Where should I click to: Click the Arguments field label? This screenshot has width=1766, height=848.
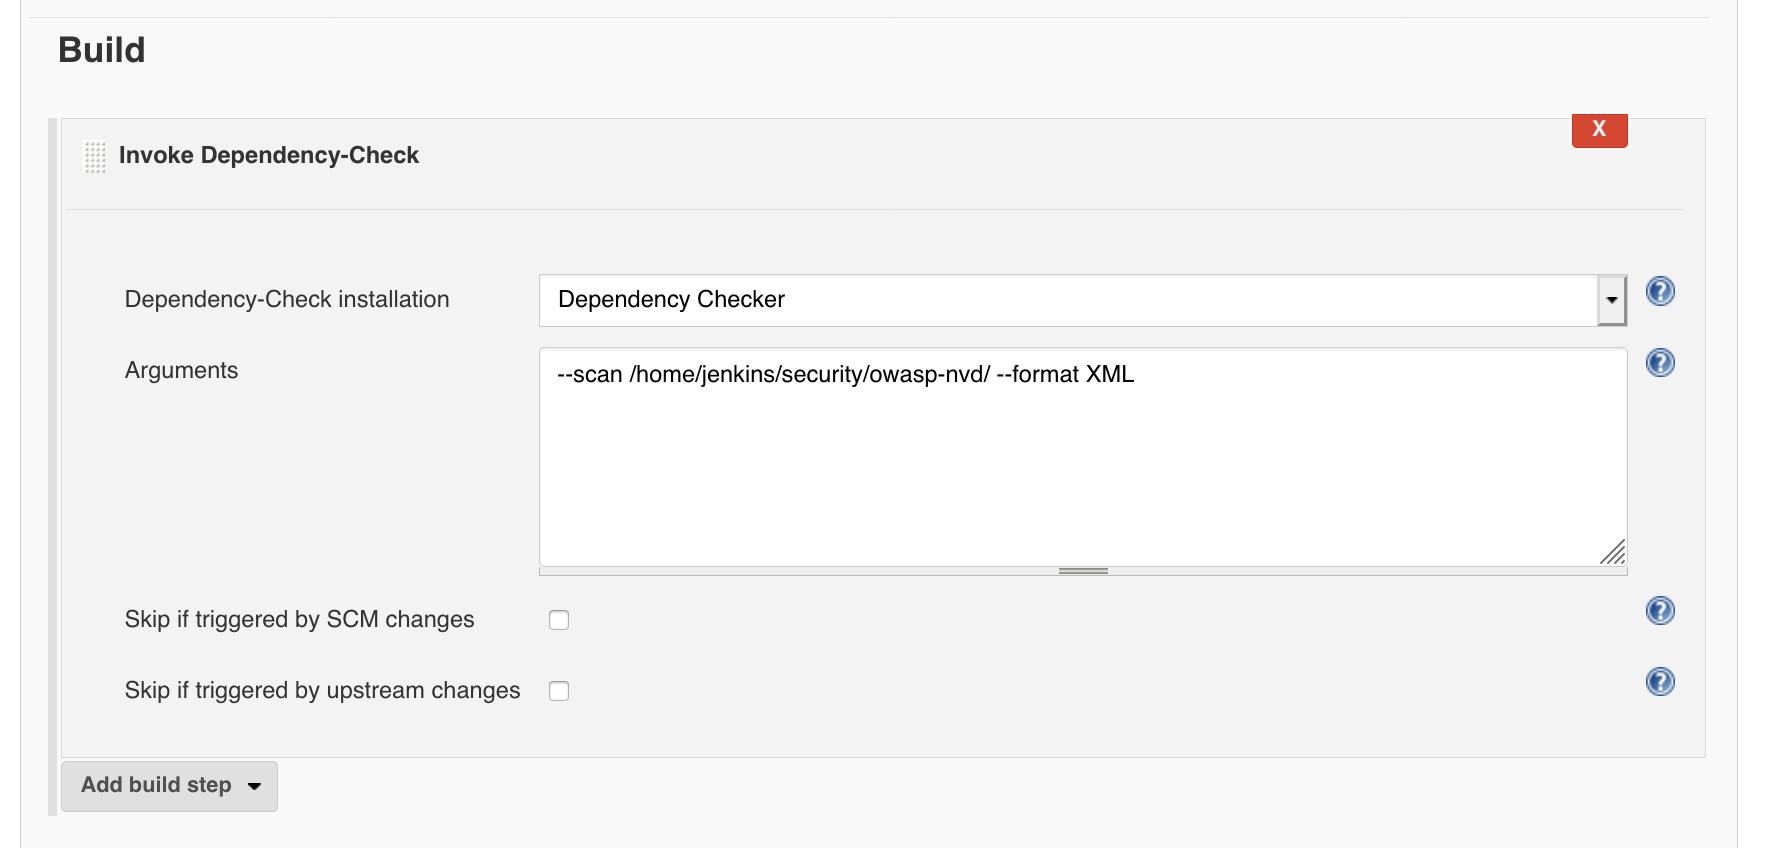pos(181,370)
